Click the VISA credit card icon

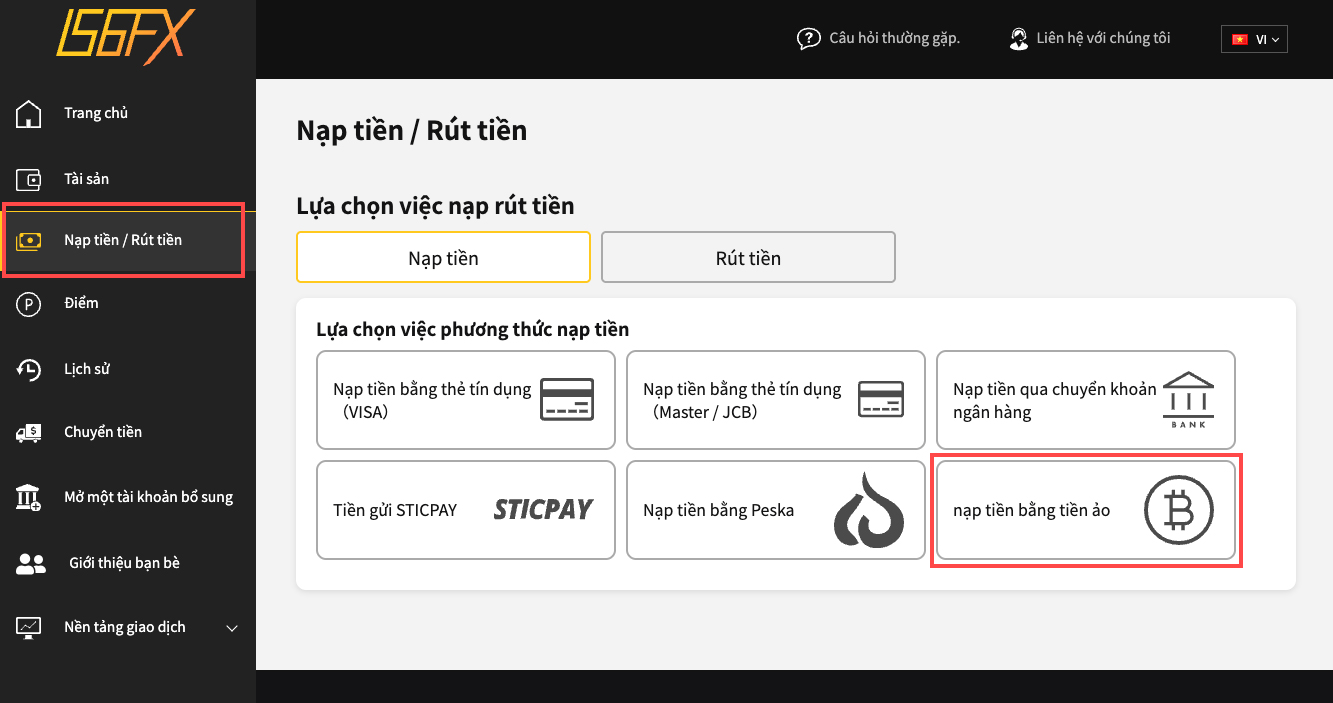(x=567, y=400)
